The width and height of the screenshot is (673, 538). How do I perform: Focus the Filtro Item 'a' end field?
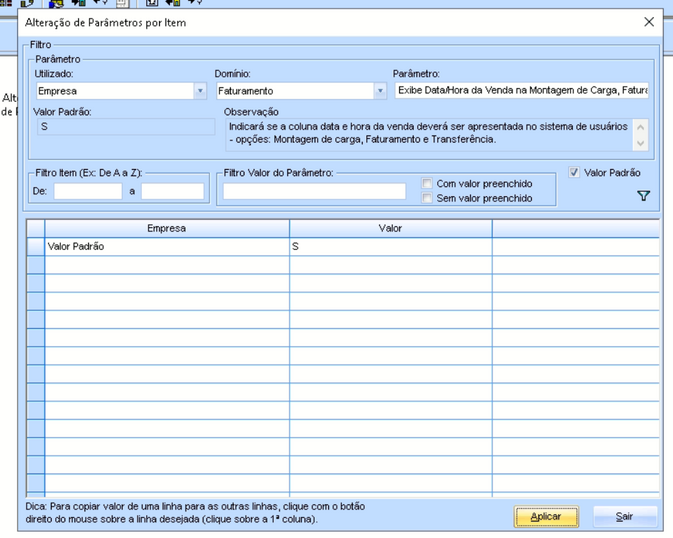click(172, 191)
